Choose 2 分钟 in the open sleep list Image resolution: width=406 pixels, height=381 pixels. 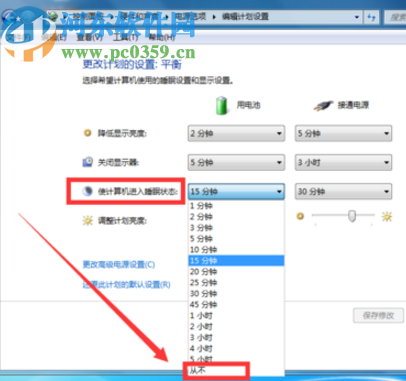tap(236, 217)
